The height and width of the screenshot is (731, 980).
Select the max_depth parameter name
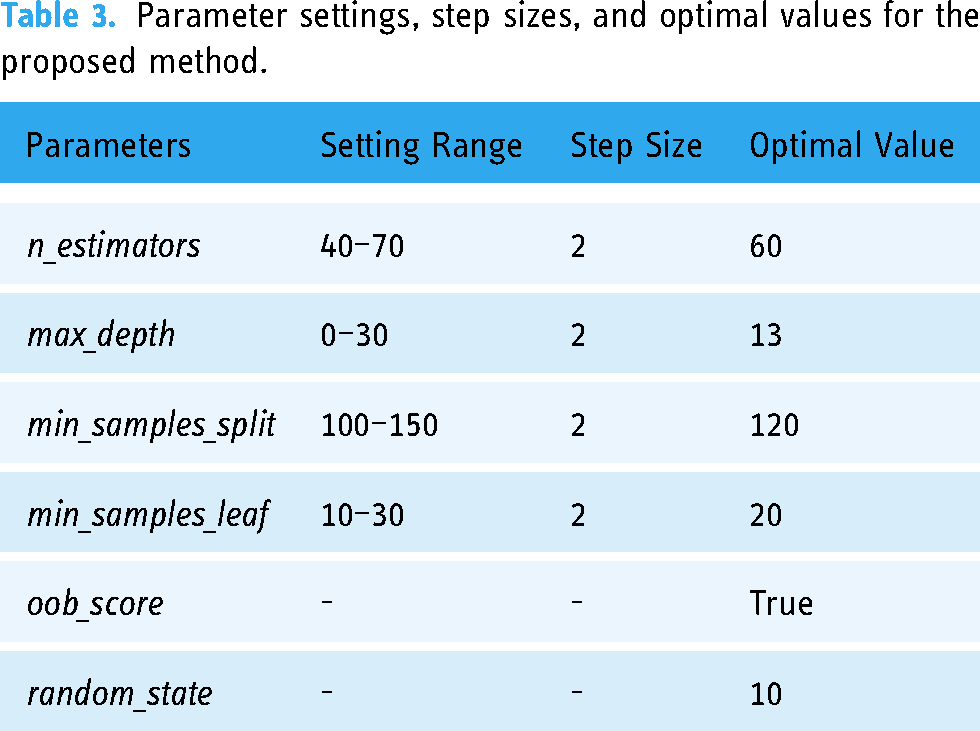101,336
